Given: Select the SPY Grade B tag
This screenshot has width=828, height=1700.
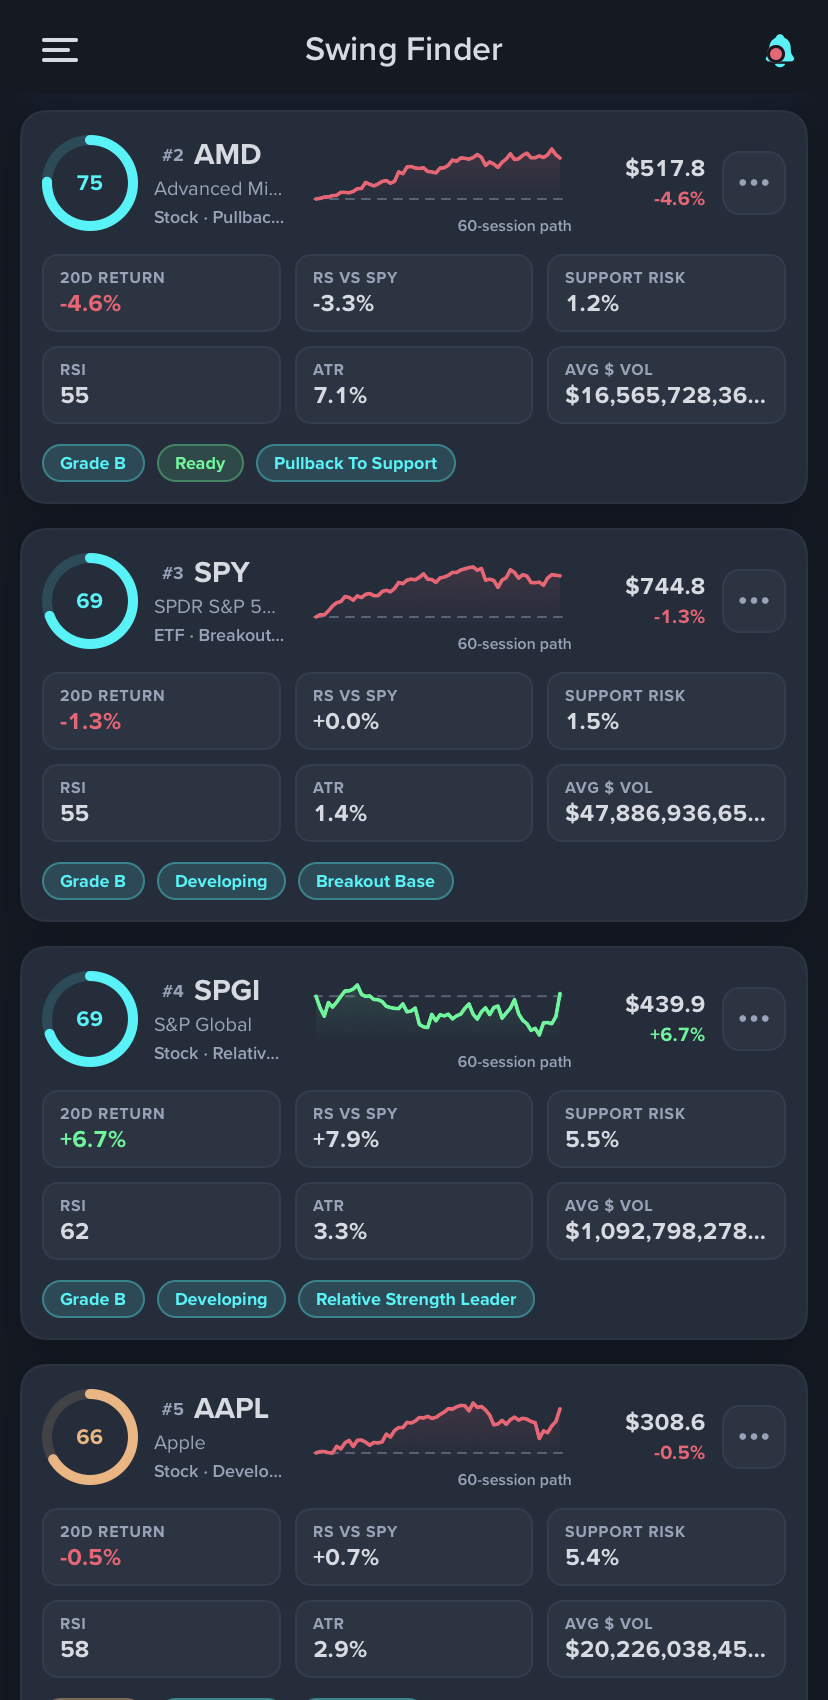Looking at the screenshot, I should point(93,881).
